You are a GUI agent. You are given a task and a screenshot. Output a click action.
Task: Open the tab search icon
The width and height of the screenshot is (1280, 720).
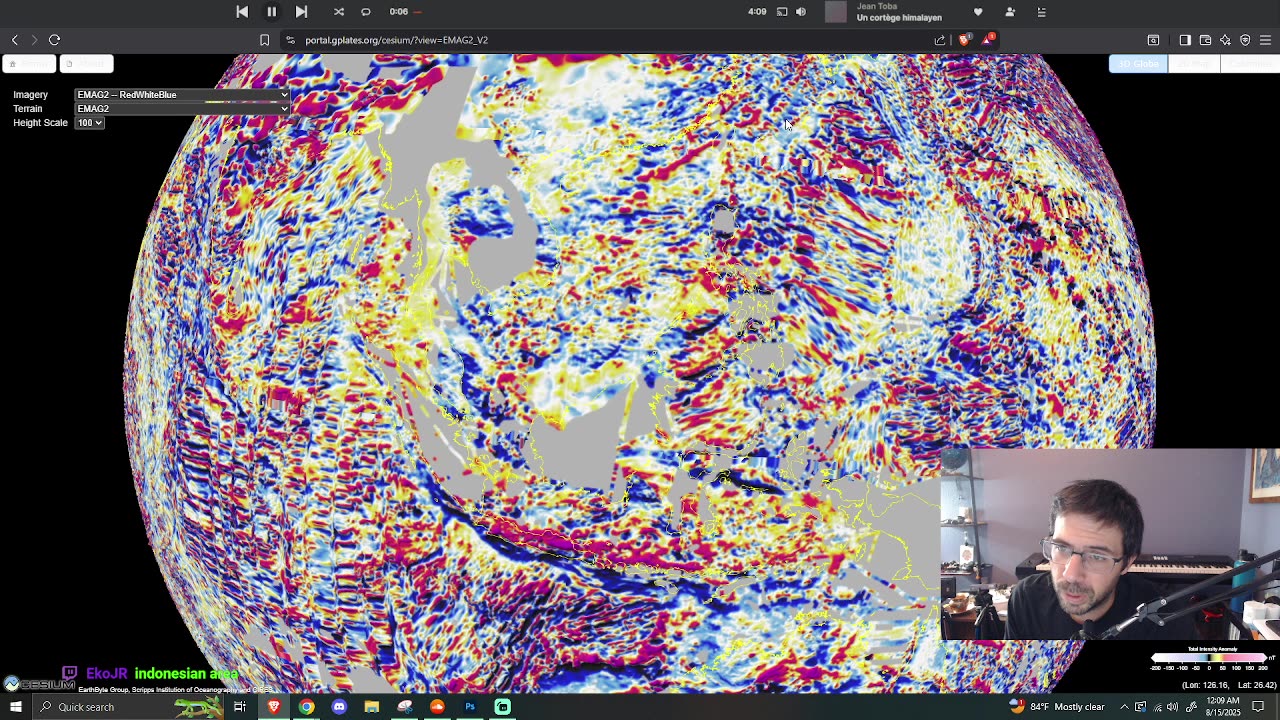click(1153, 40)
